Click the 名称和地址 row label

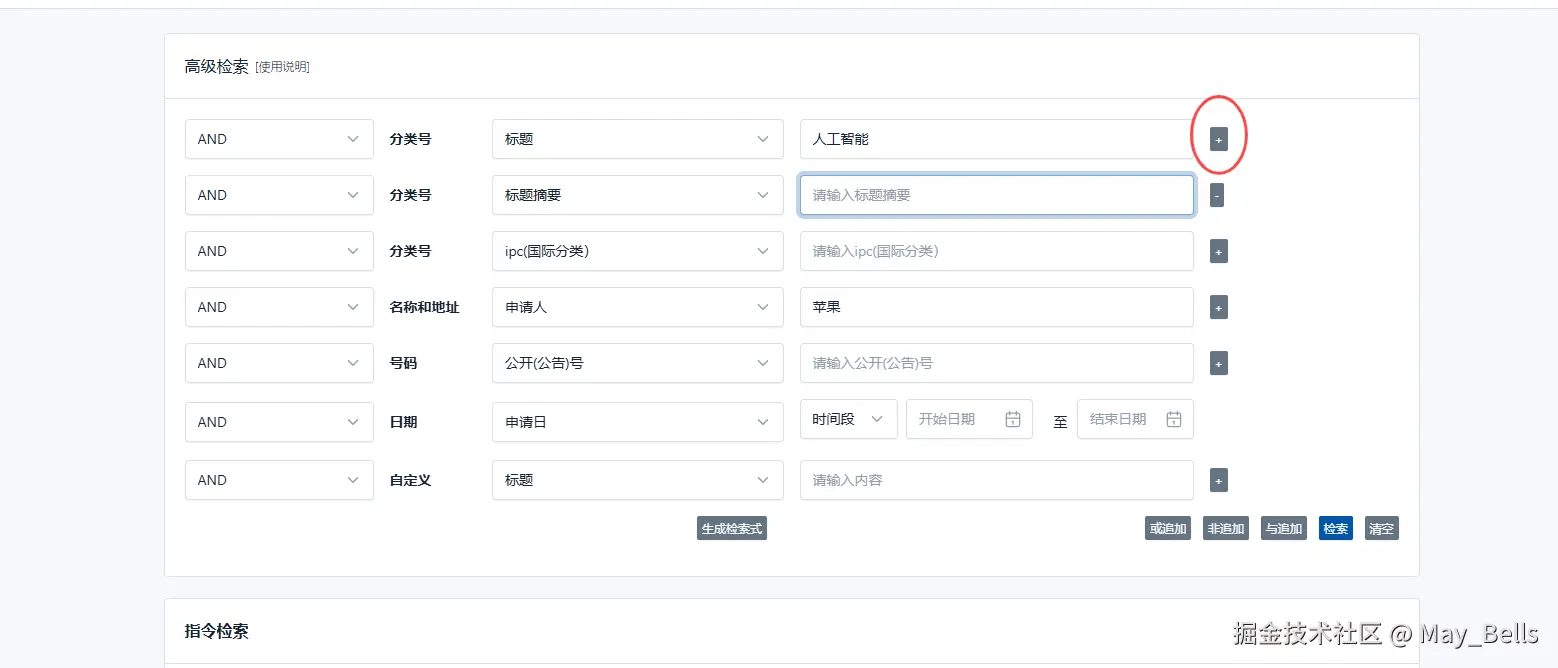(x=424, y=307)
